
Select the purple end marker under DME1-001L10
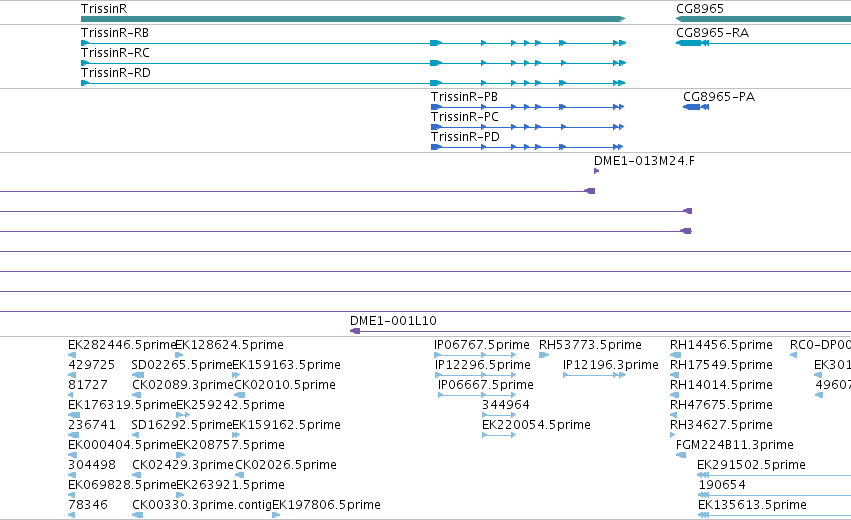(x=355, y=331)
